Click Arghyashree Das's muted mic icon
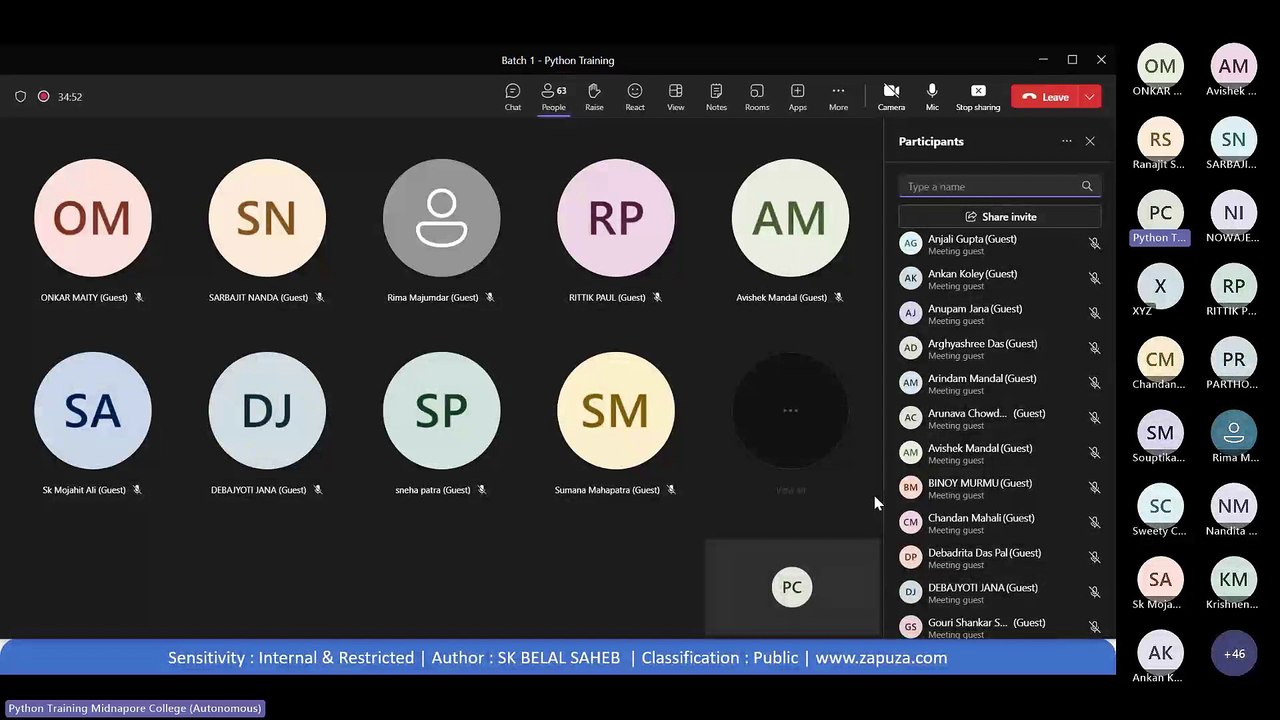 coord(1094,349)
